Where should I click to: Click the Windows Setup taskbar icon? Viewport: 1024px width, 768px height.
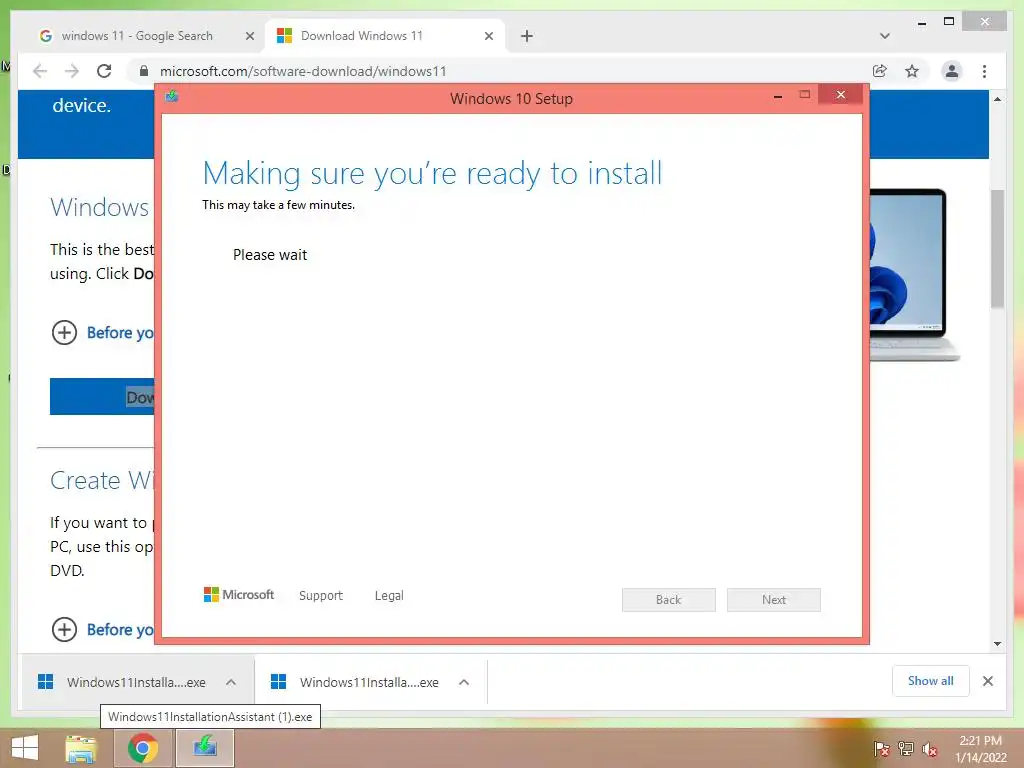point(205,748)
